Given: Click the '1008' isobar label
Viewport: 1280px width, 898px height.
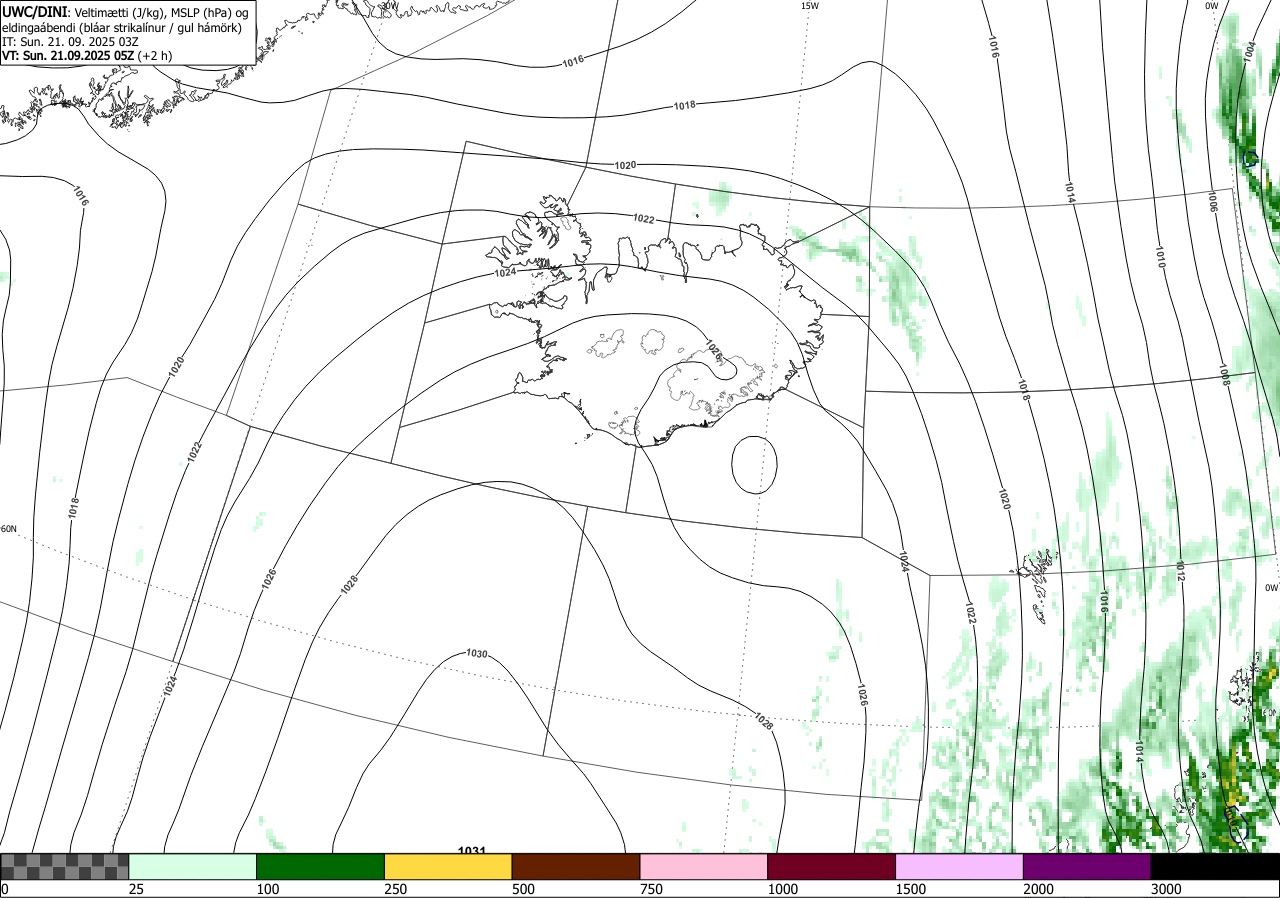Looking at the screenshot, I should pyautogui.click(x=1224, y=375).
